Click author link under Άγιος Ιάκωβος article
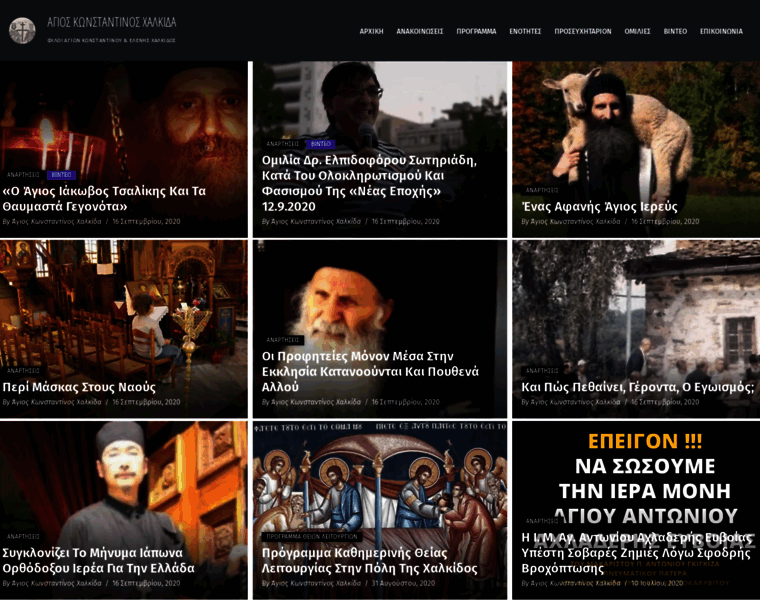The width and height of the screenshot is (760, 600). 56,221
